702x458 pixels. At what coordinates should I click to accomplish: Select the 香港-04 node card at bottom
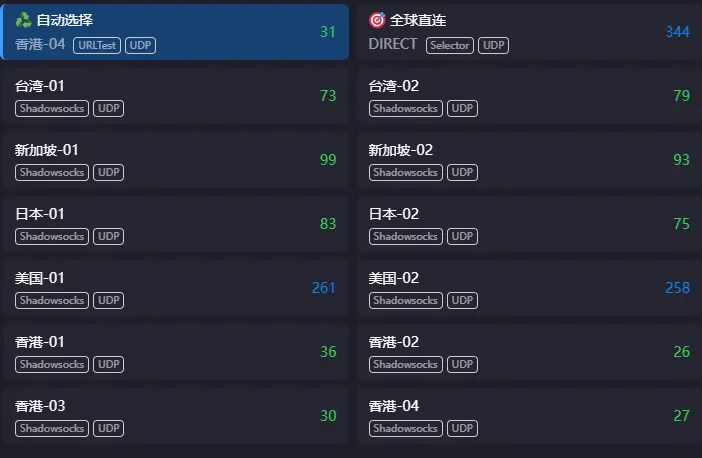528,416
